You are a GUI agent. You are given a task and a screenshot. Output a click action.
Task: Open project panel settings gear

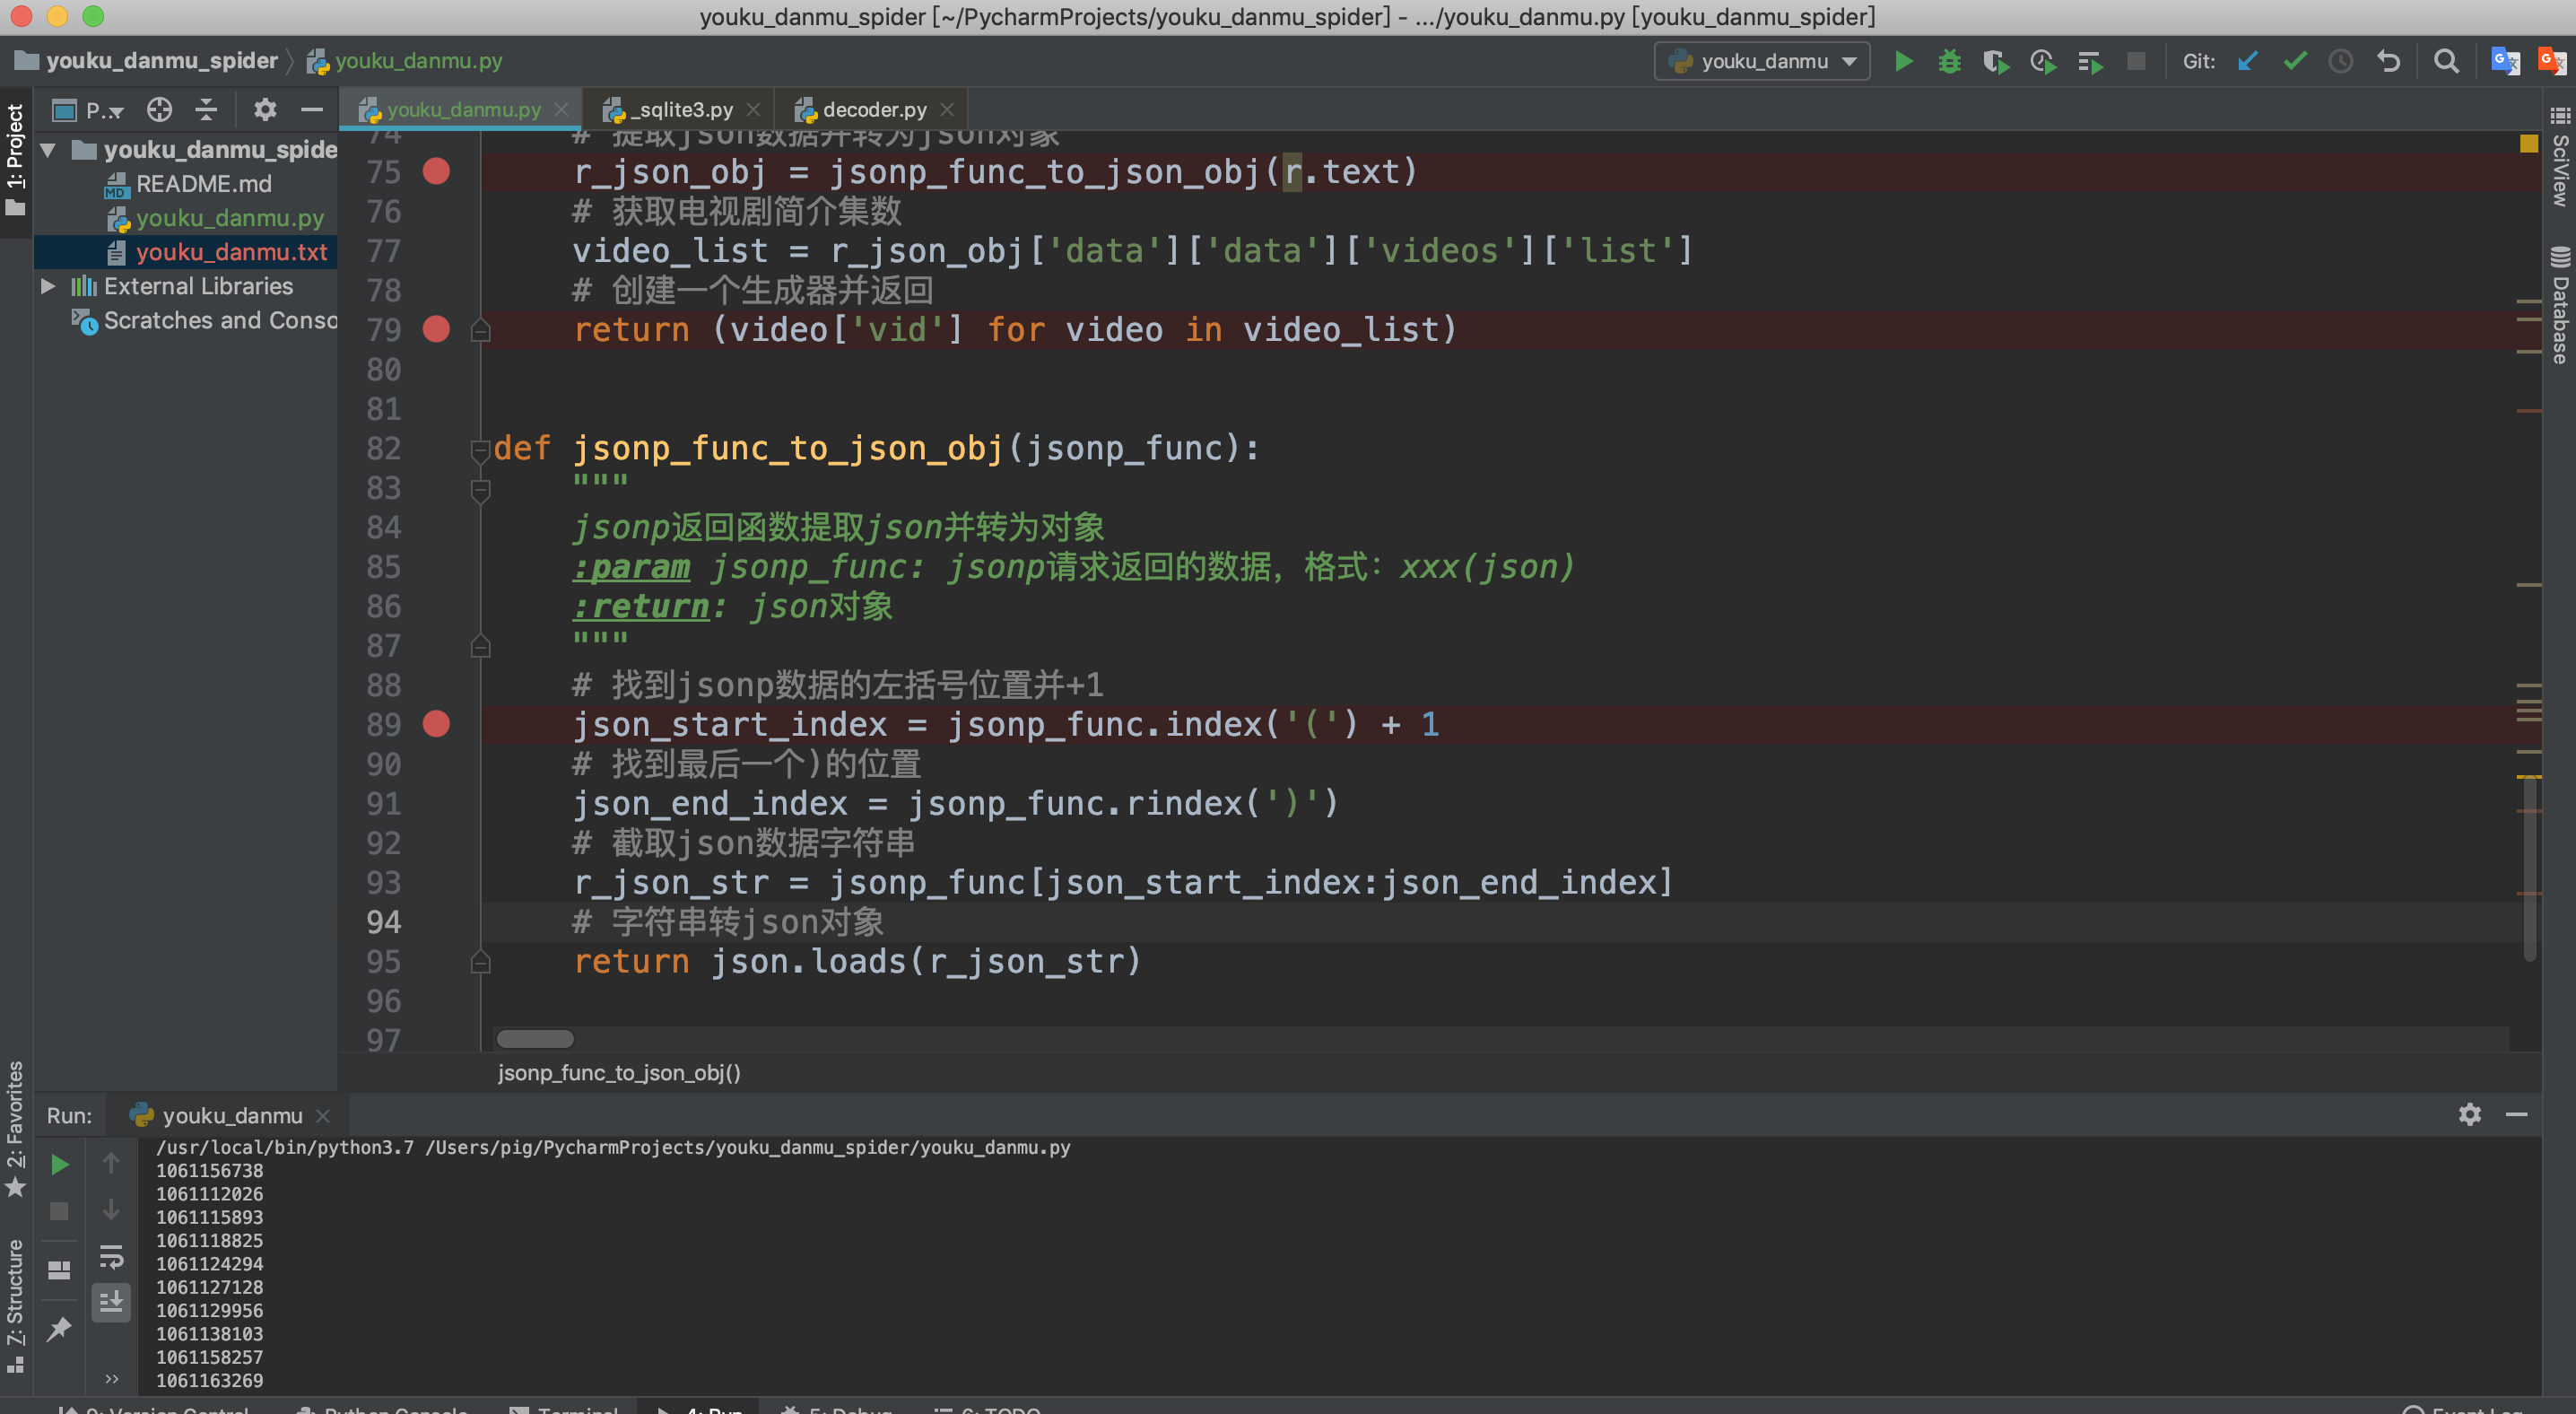pyautogui.click(x=264, y=109)
